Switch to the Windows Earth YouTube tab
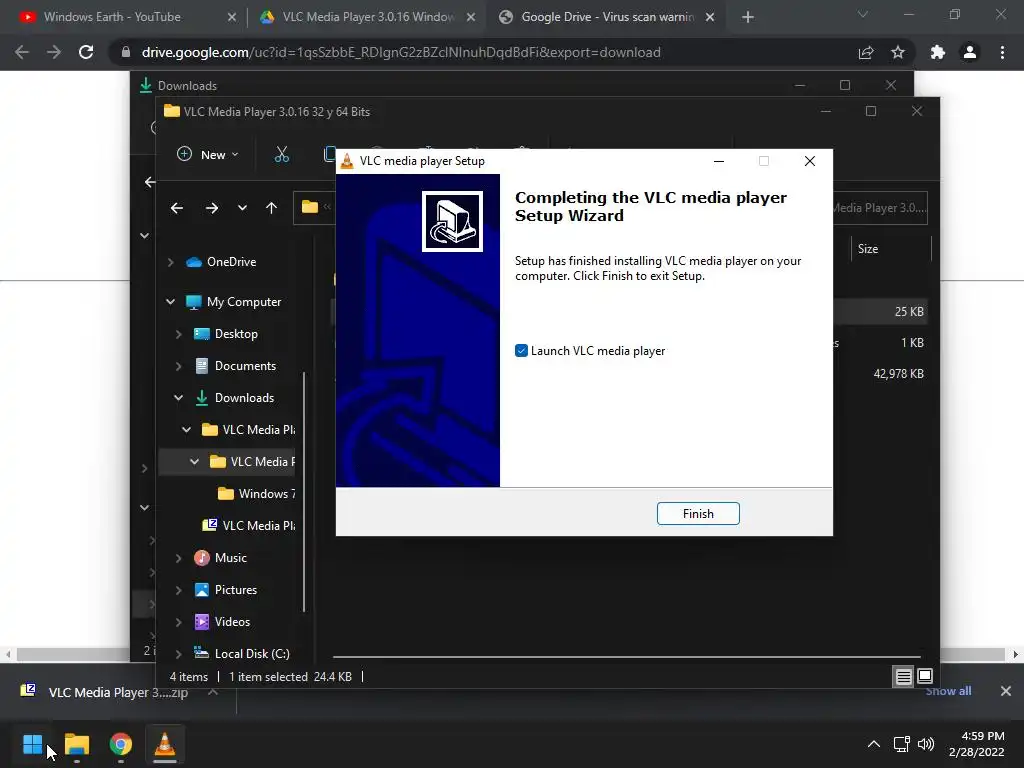Viewport: 1024px width, 768px height. pos(112,17)
